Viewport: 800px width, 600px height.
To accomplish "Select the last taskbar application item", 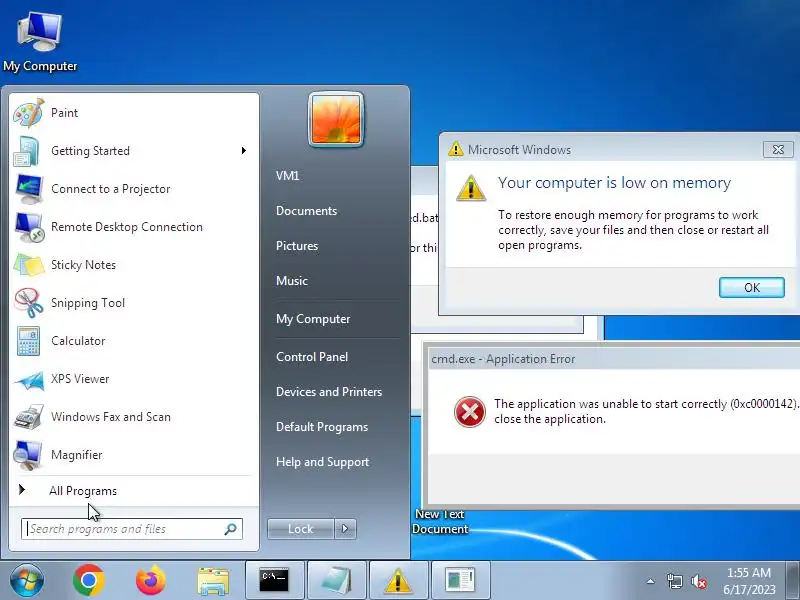I will point(461,580).
